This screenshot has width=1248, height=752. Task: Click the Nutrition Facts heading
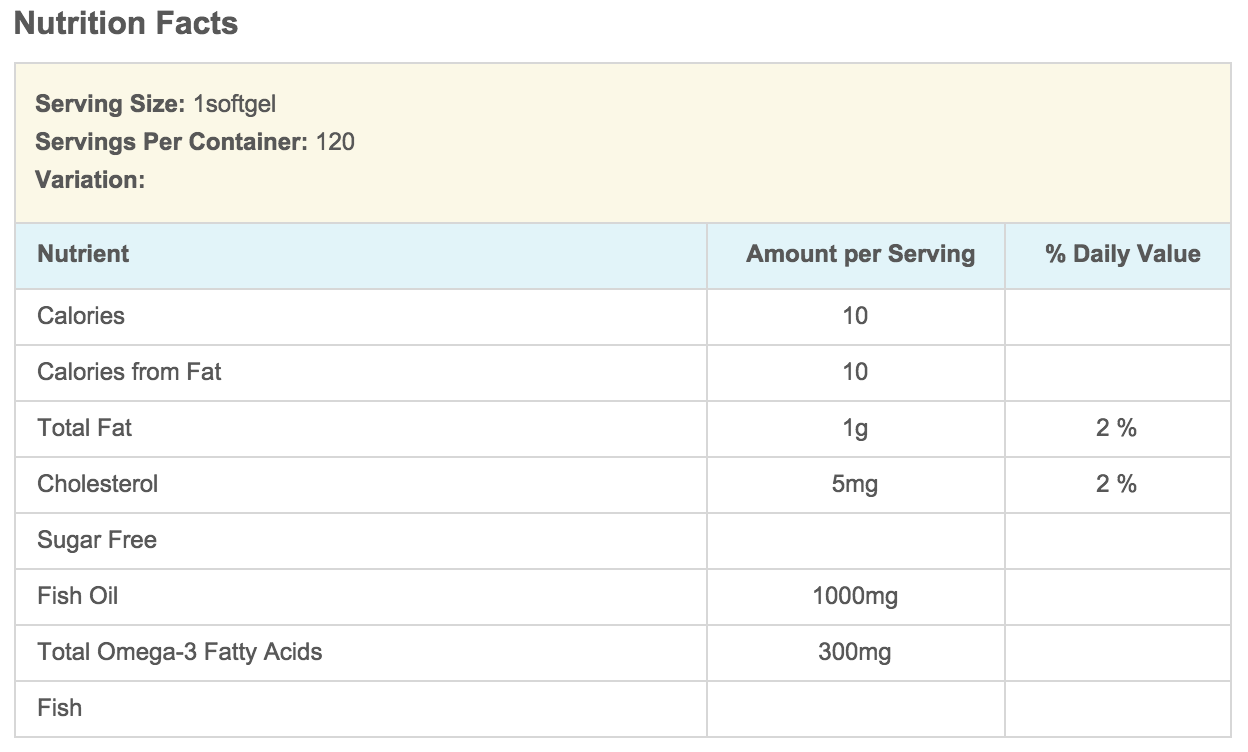pyautogui.click(x=126, y=23)
